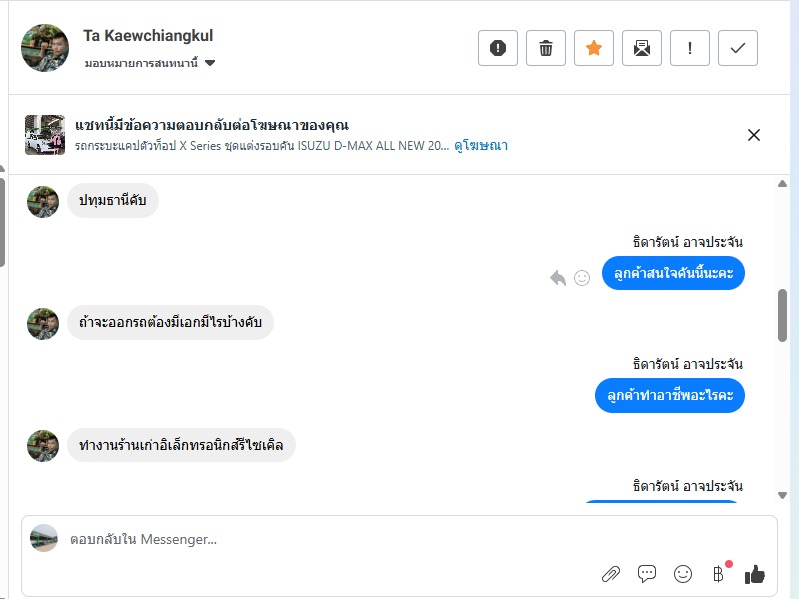The image size is (799, 599).
Task: Open emoji picker in reply box
Action: tap(683, 574)
